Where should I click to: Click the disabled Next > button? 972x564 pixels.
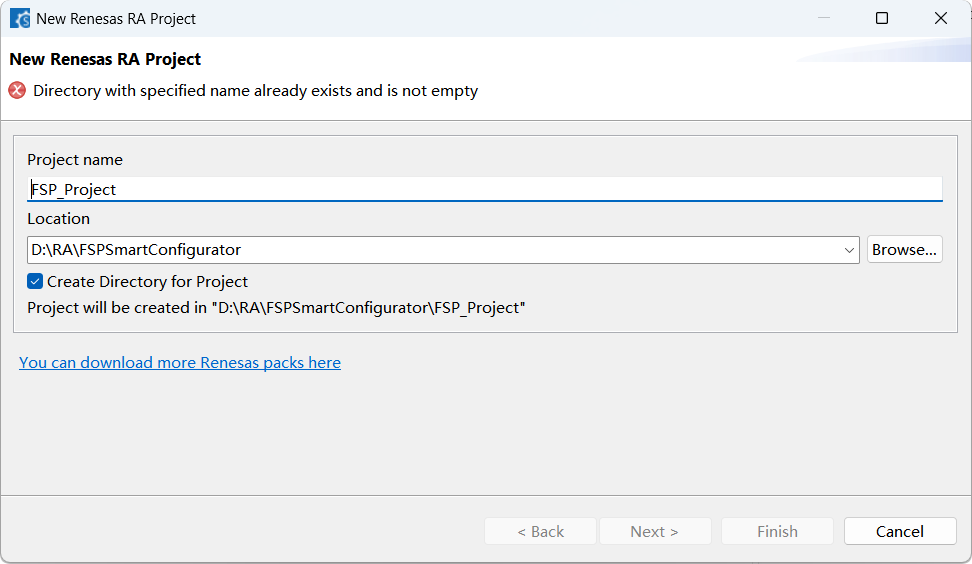click(655, 531)
